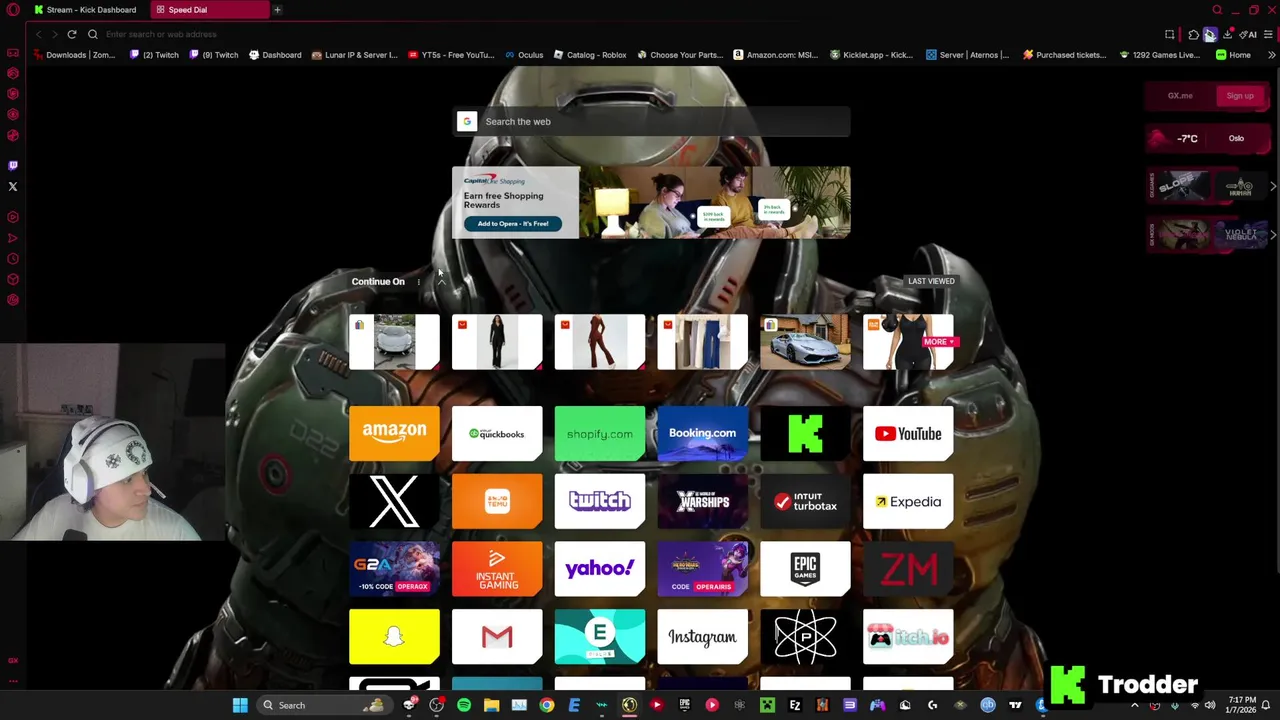Open the brown jumpsuit Continue On thumbnail

[x=600, y=342]
